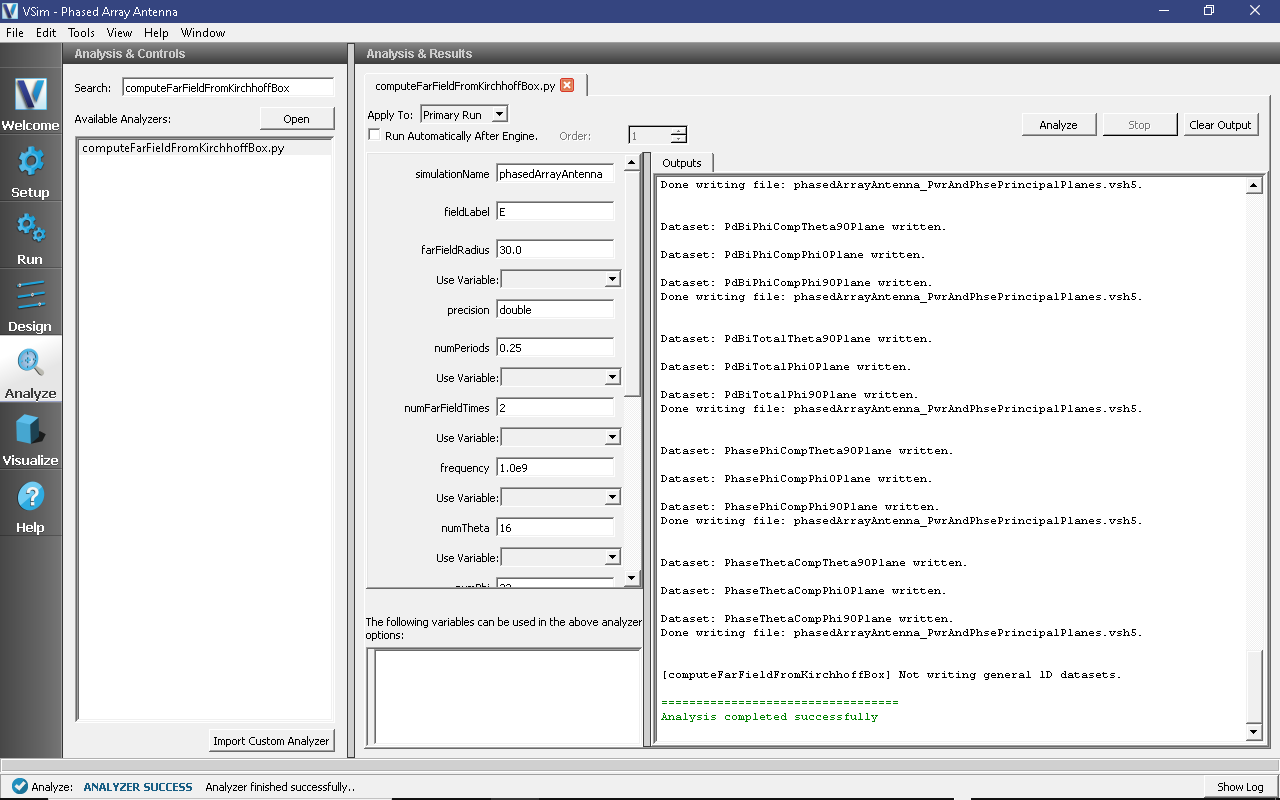Open the Tools menu
The width and height of the screenshot is (1280, 800).
81,33
